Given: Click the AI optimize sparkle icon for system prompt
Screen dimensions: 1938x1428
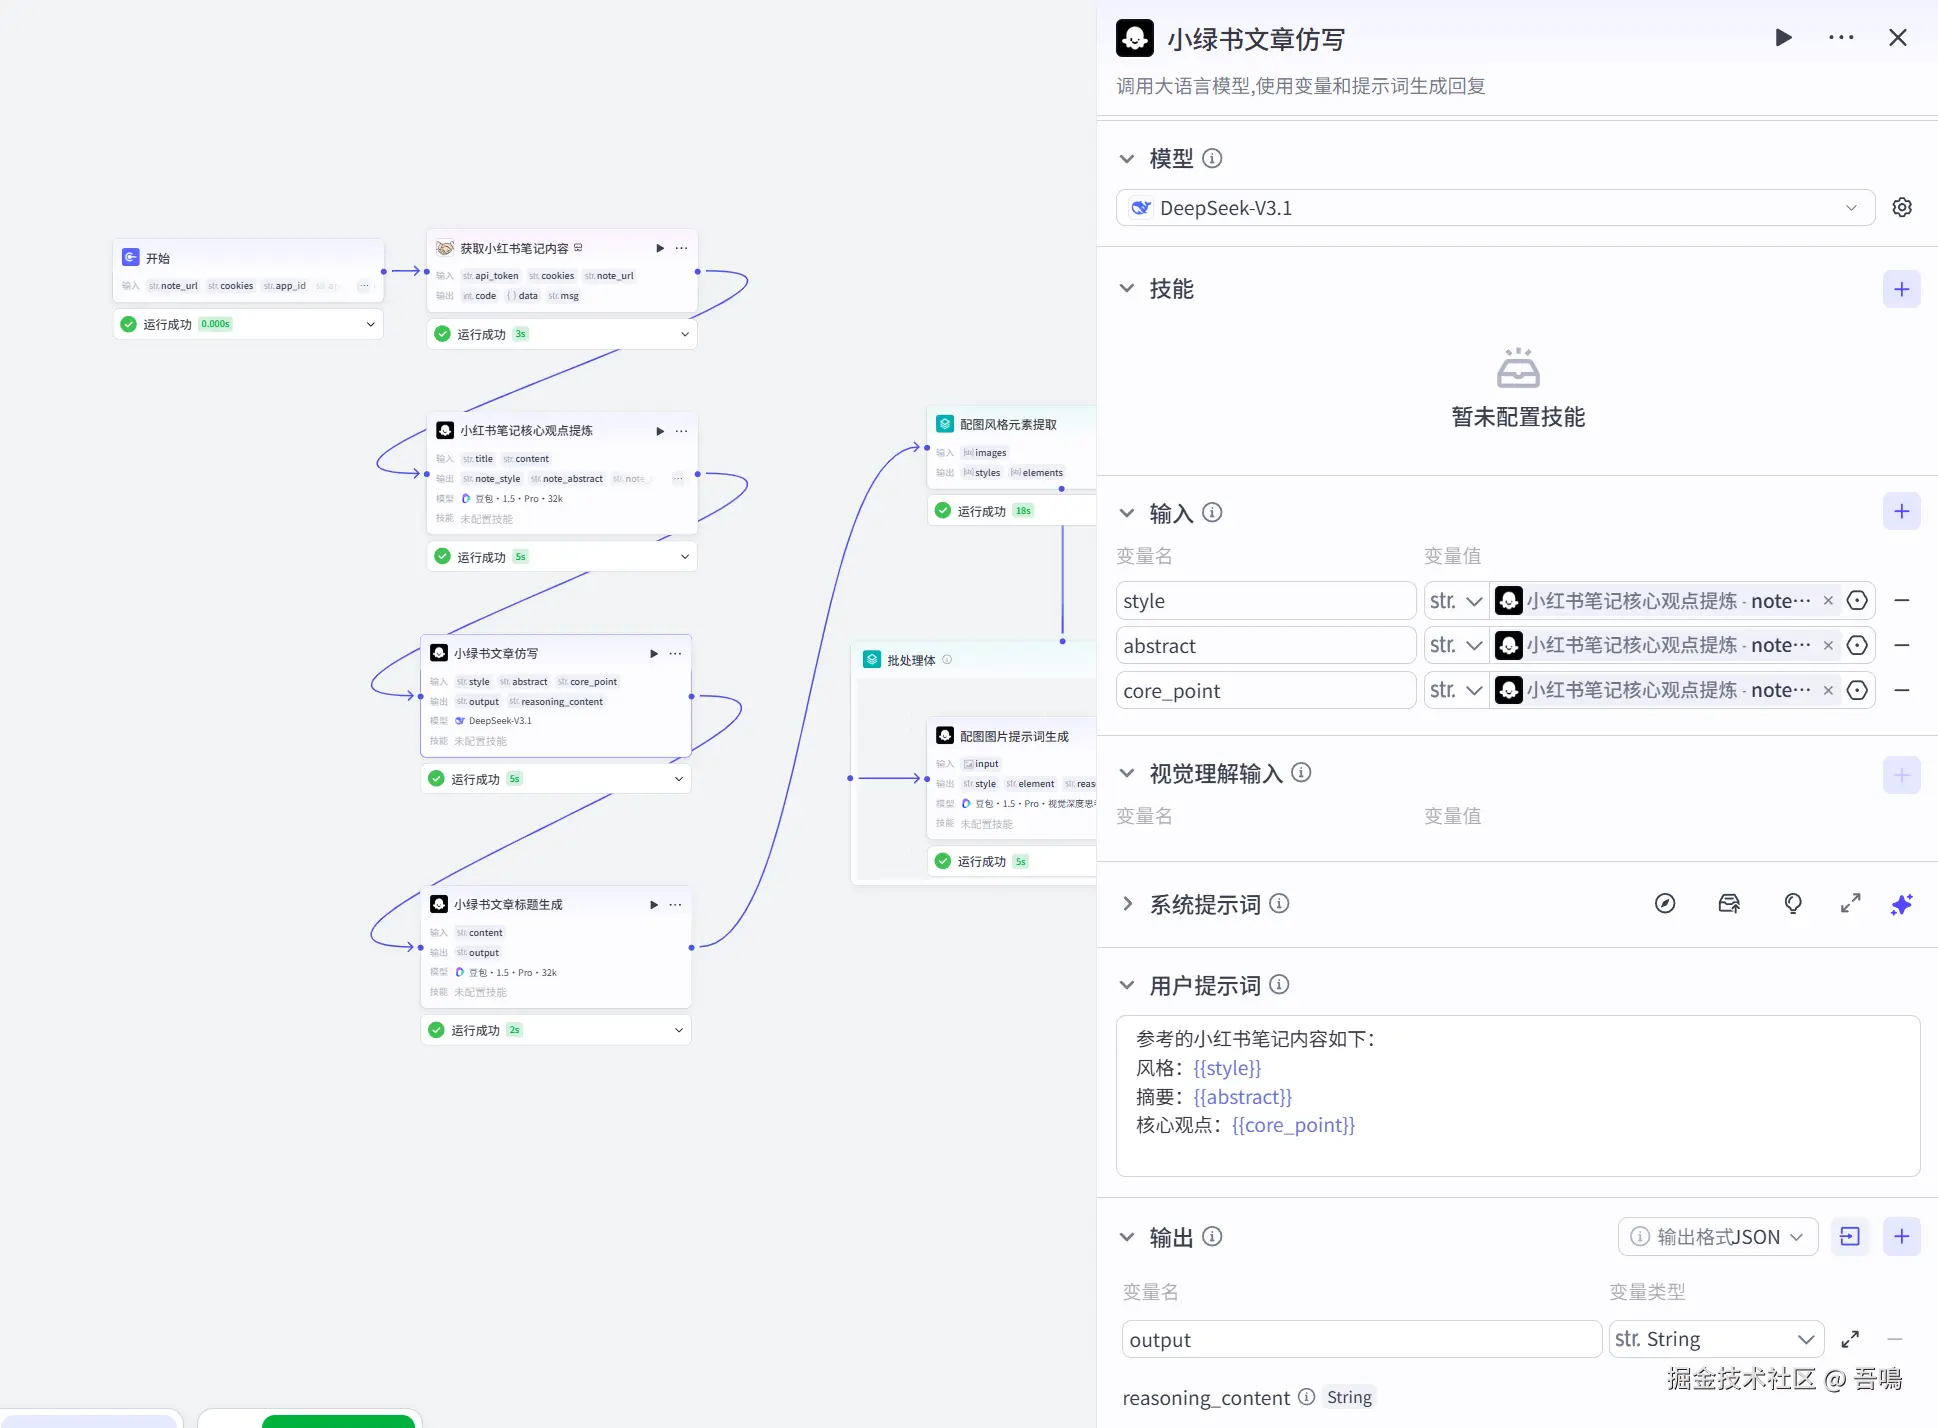Looking at the screenshot, I should click(x=1901, y=904).
